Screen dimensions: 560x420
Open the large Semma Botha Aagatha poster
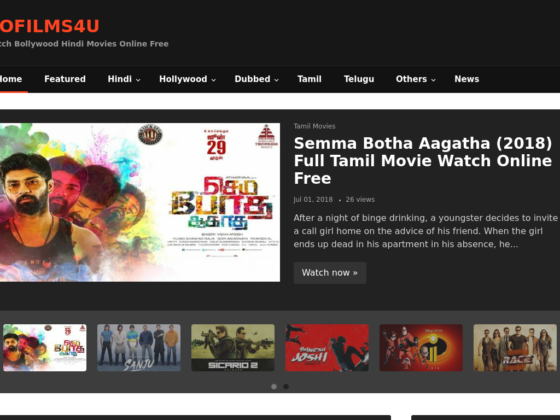coord(140,202)
